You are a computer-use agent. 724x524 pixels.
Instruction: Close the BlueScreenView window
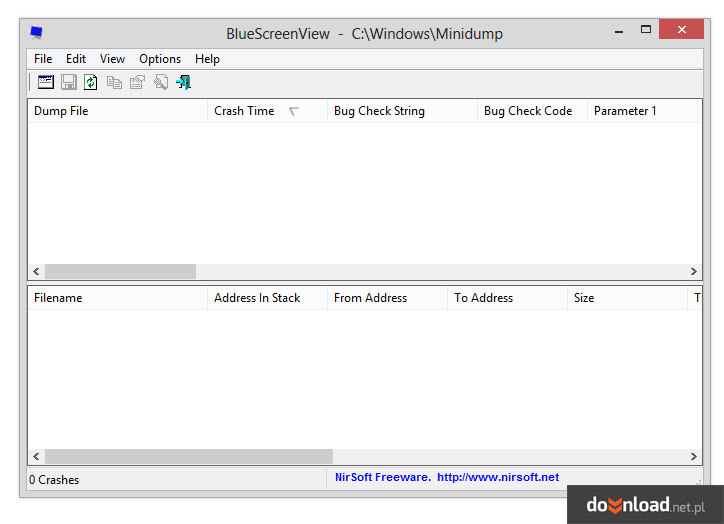tap(682, 29)
